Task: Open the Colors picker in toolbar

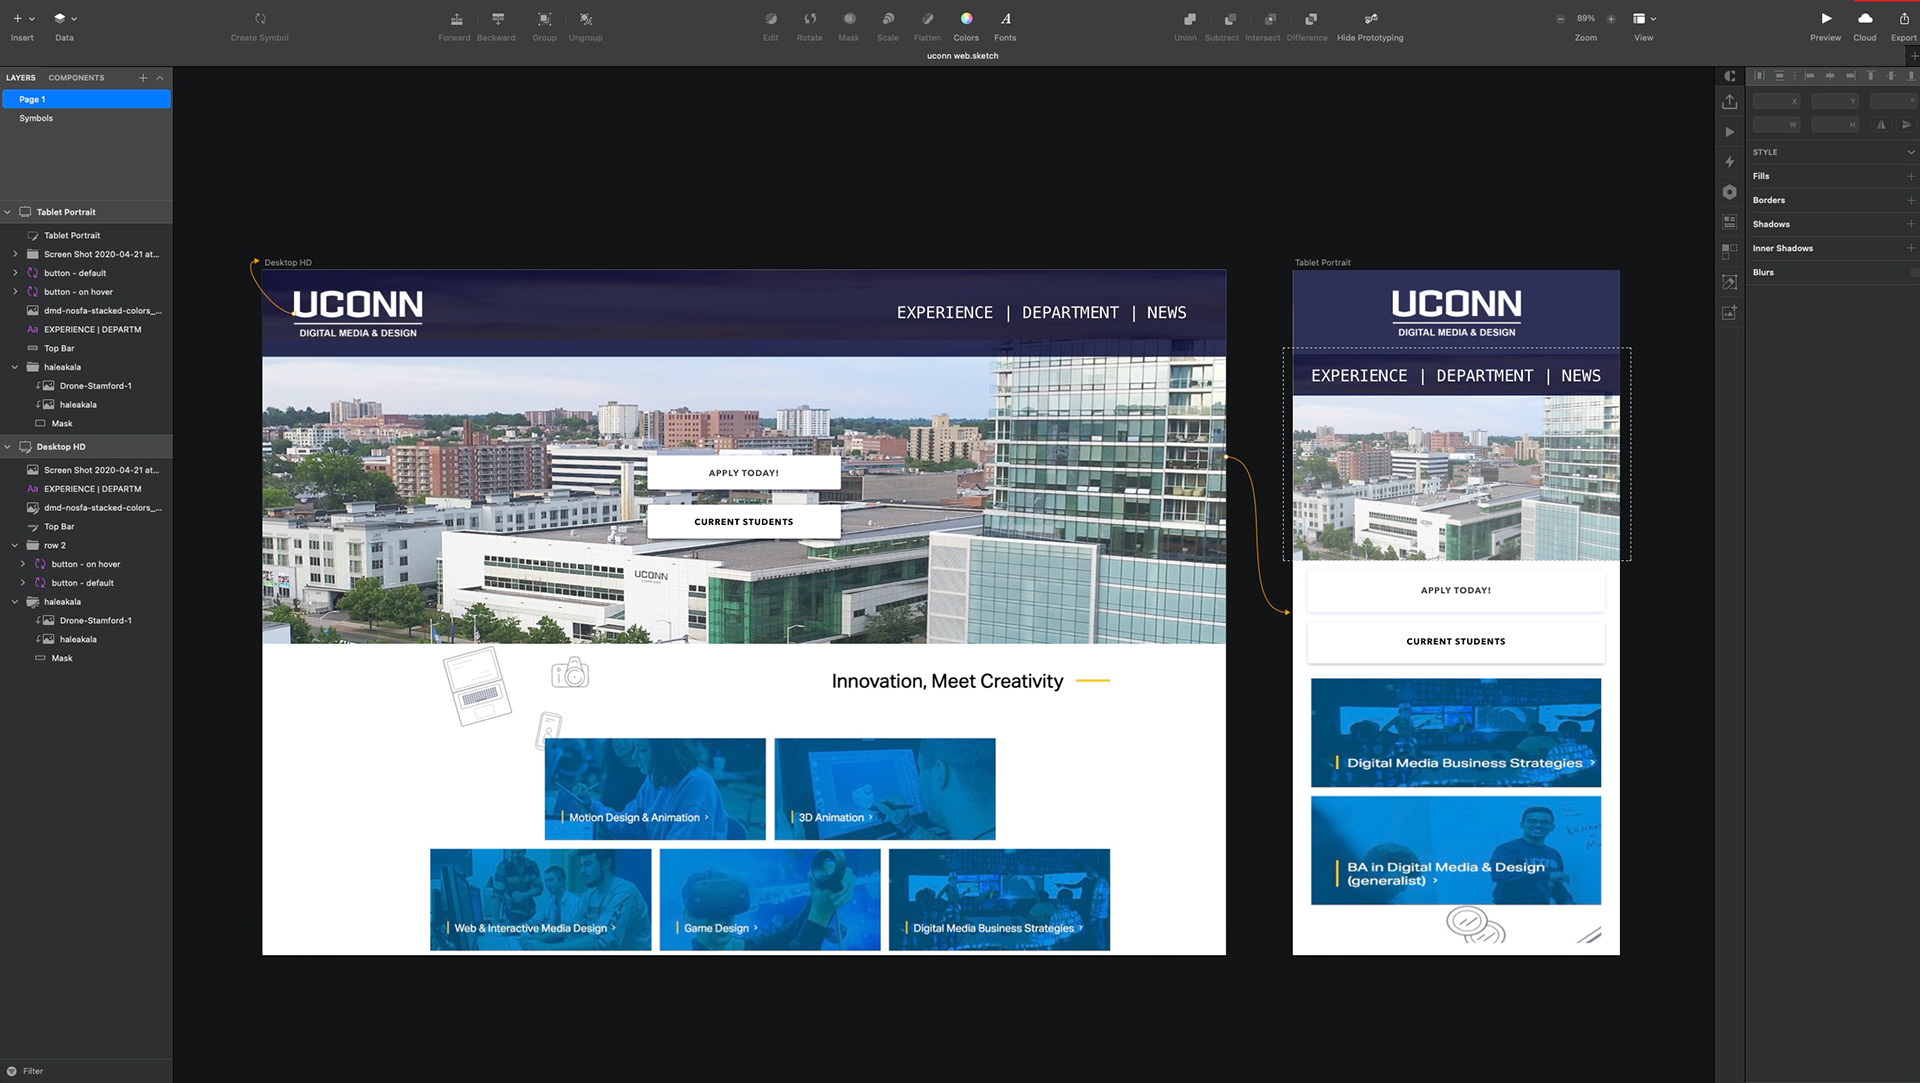Action: tap(966, 19)
